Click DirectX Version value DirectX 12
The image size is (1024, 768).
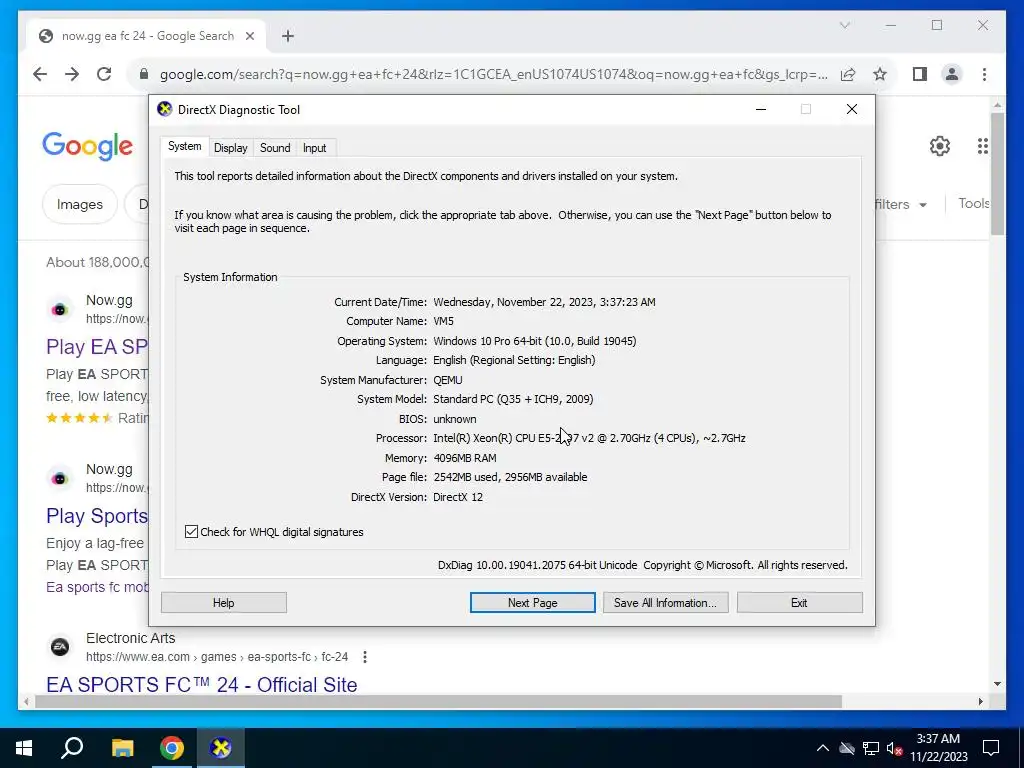point(458,497)
